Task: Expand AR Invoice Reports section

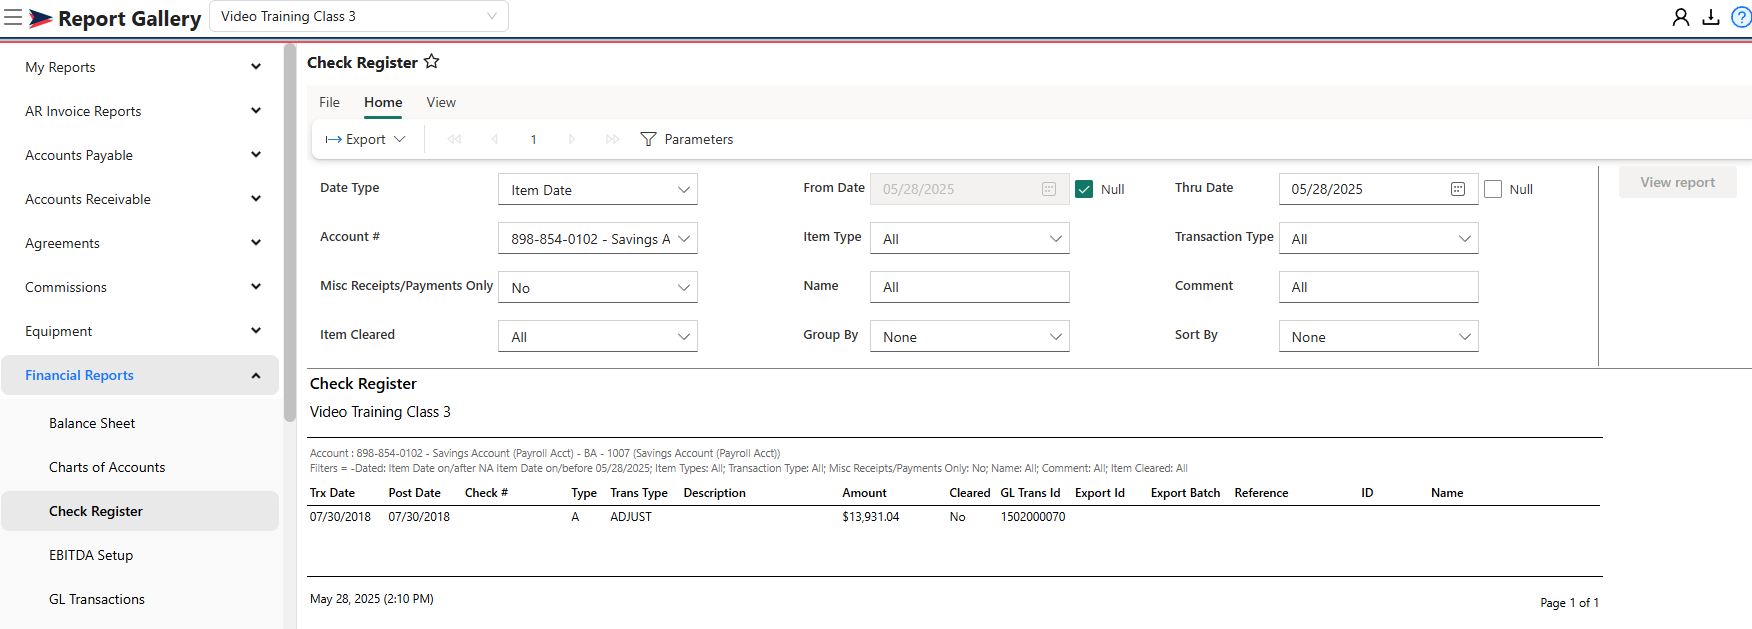Action: click(140, 111)
